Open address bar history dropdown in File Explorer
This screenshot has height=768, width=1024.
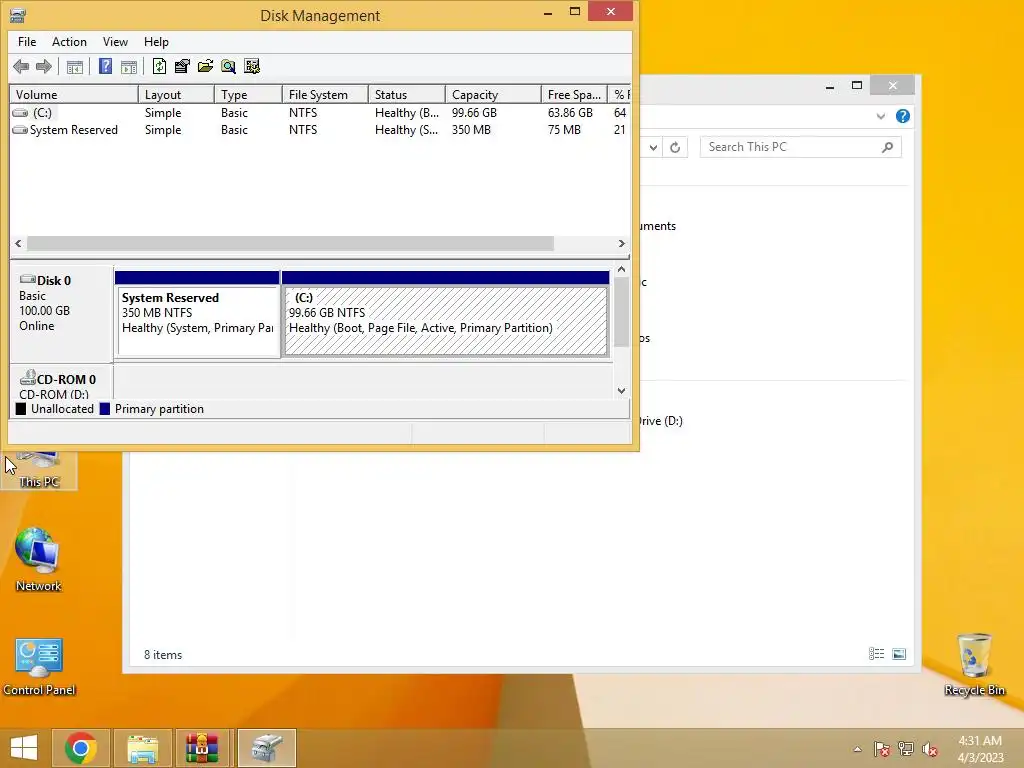pyautogui.click(x=653, y=147)
